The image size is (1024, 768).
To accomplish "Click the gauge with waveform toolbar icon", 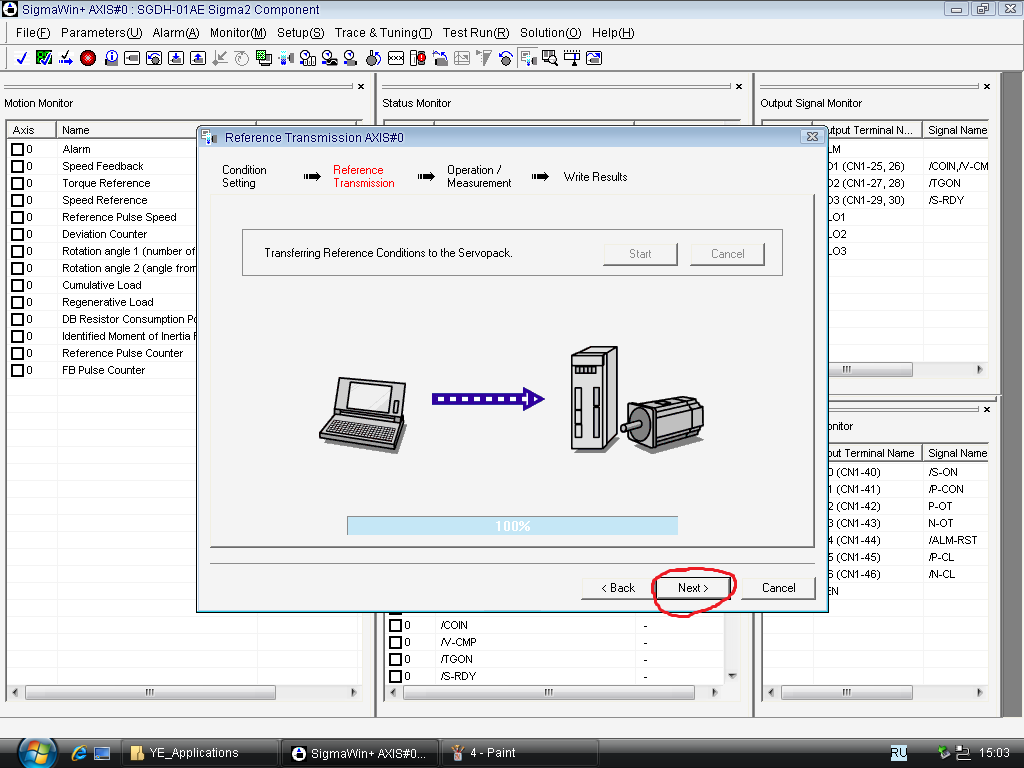I will click(x=330, y=58).
